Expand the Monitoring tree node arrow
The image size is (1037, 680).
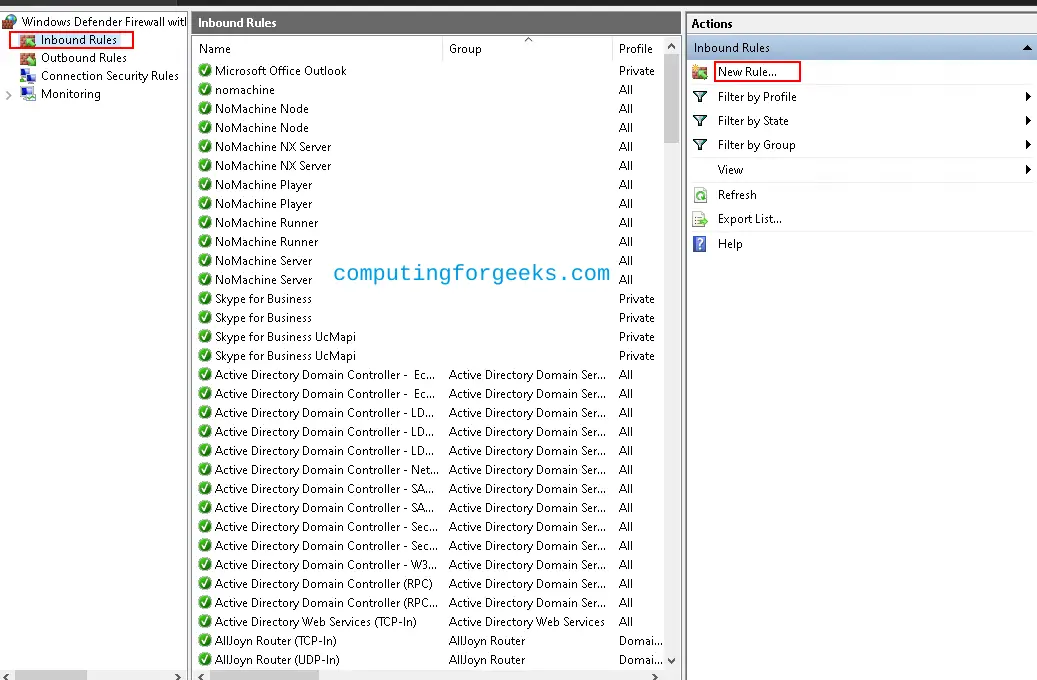[x=9, y=95]
